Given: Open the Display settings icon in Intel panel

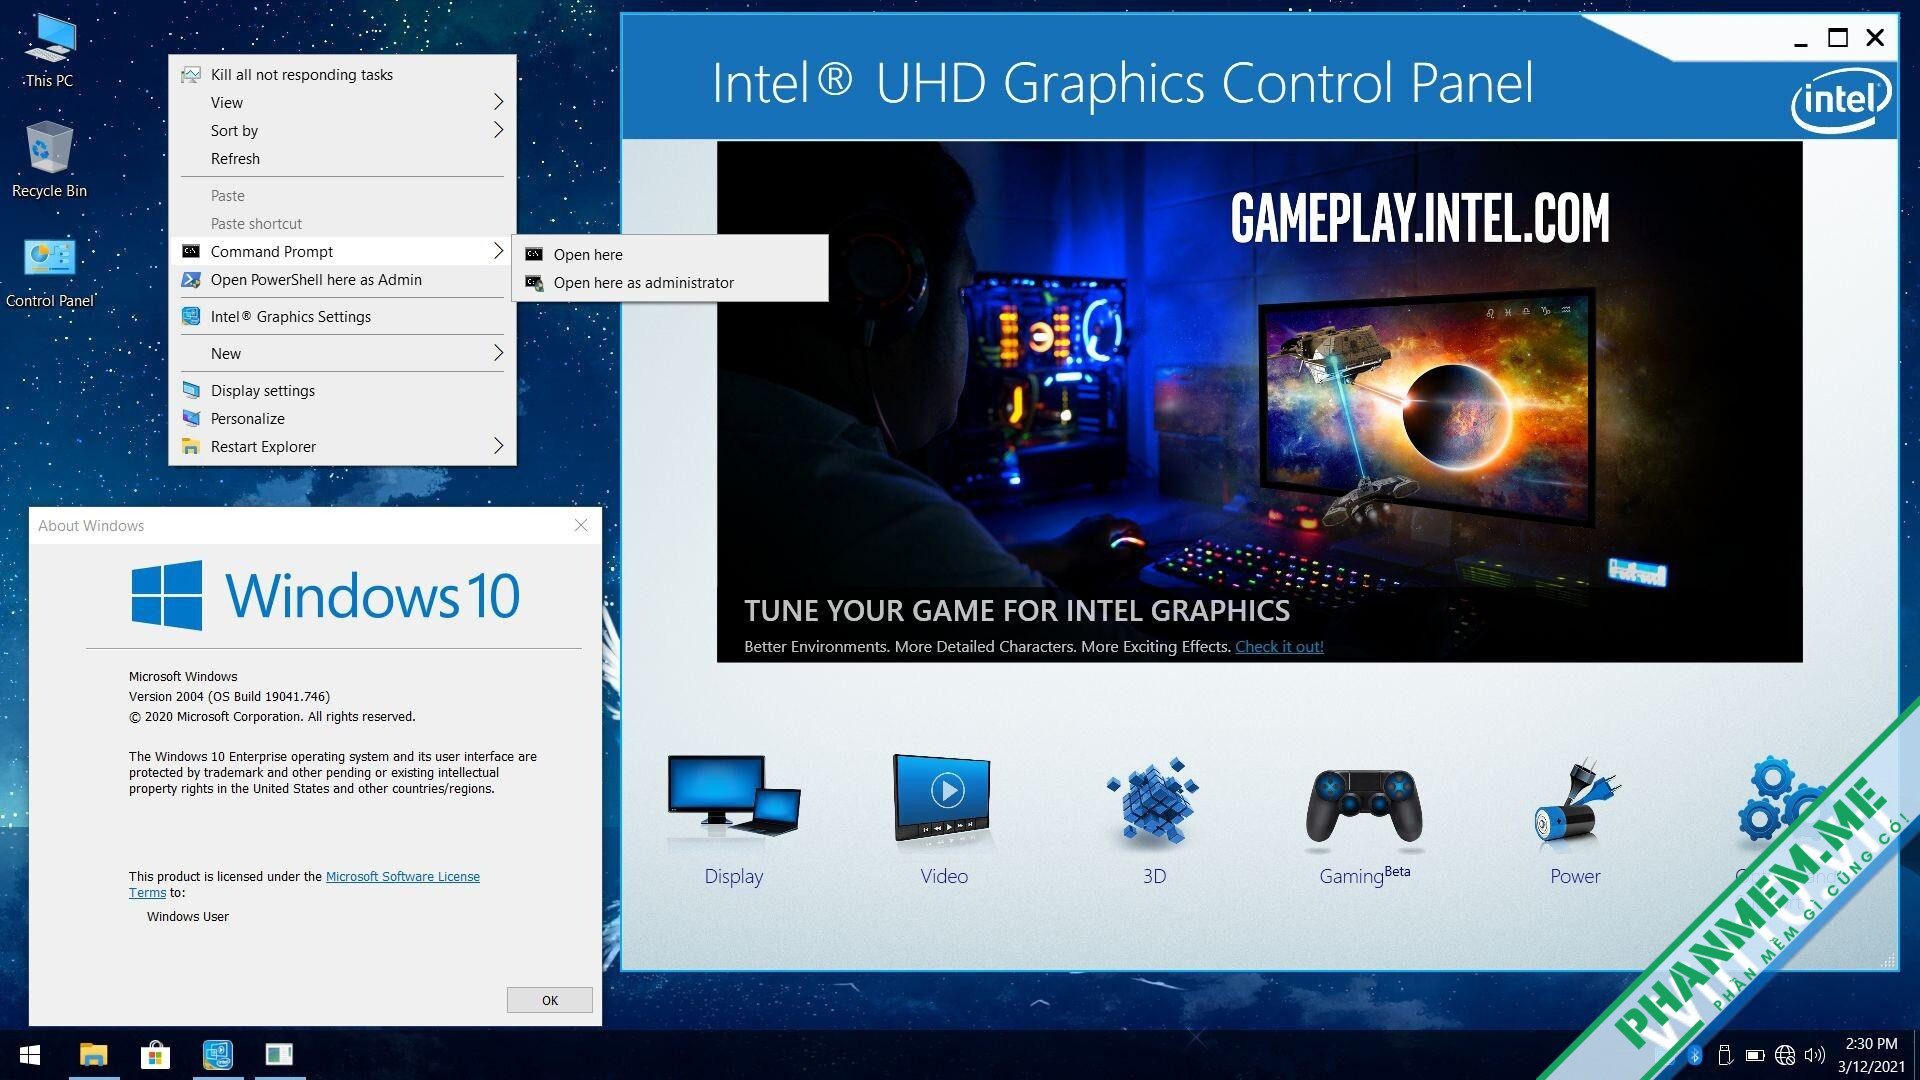Looking at the screenshot, I should (734, 797).
